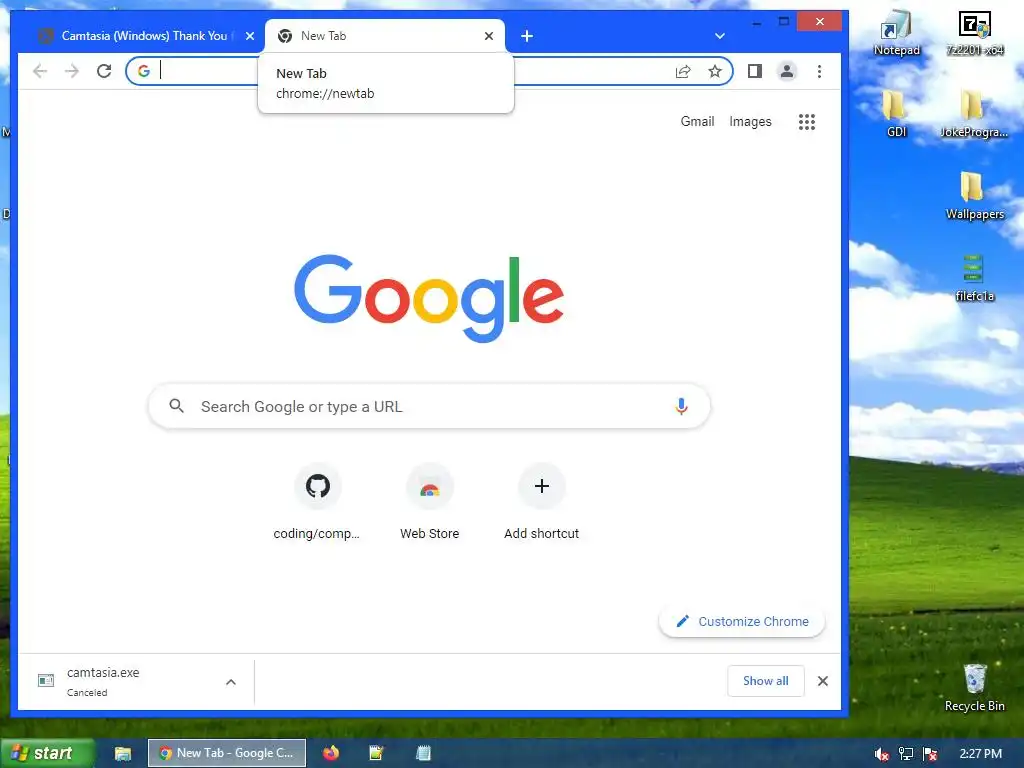Open the Gmail link
1024x768 pixels.
click(x=697, y=121)
